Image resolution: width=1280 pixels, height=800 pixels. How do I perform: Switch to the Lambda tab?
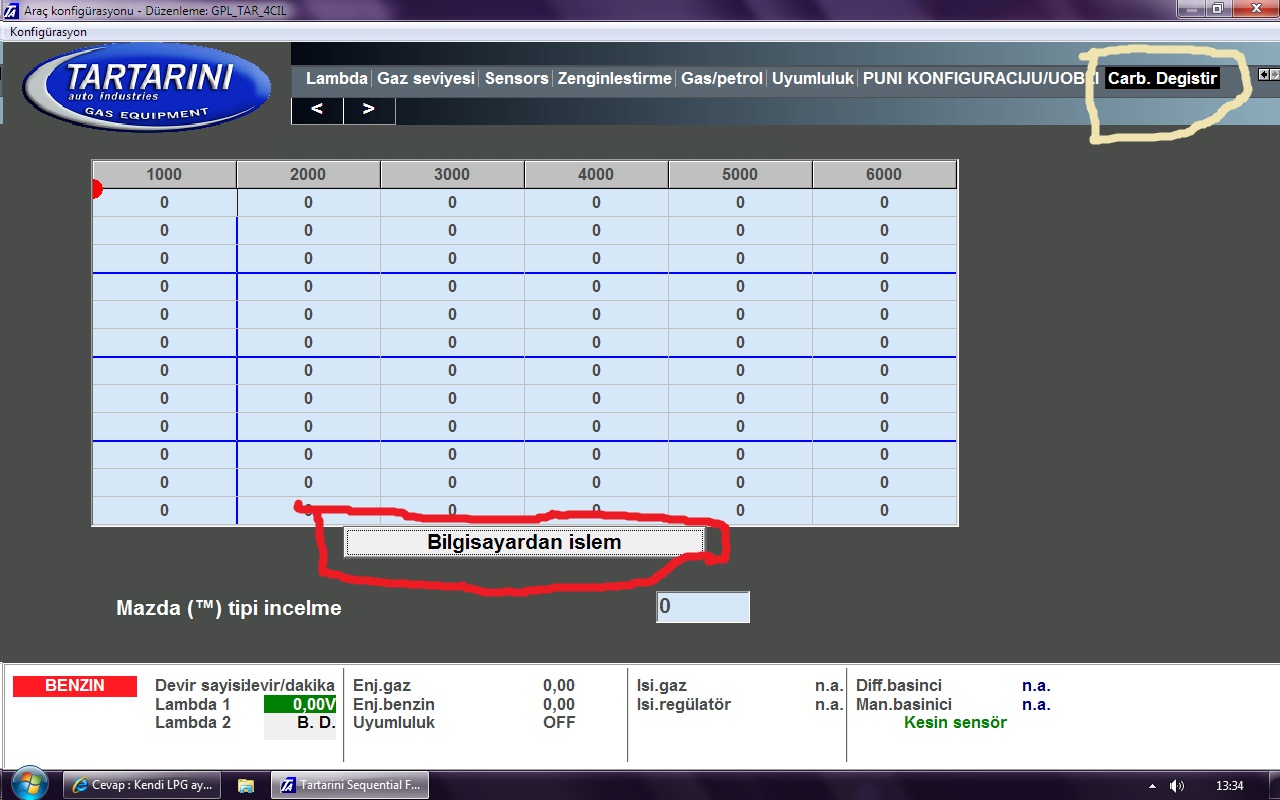pyautogui.click(x=336, y=78)
